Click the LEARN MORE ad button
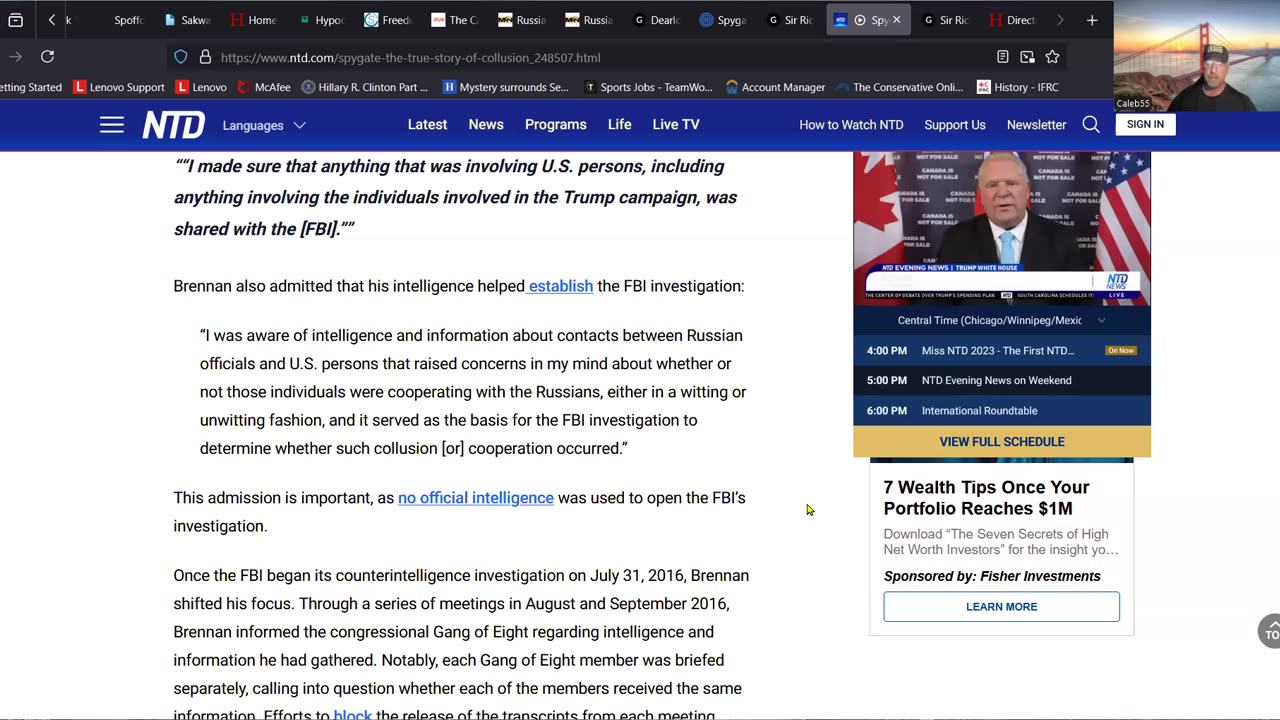The image size is (1280, 720). [x=1001, y=606]
